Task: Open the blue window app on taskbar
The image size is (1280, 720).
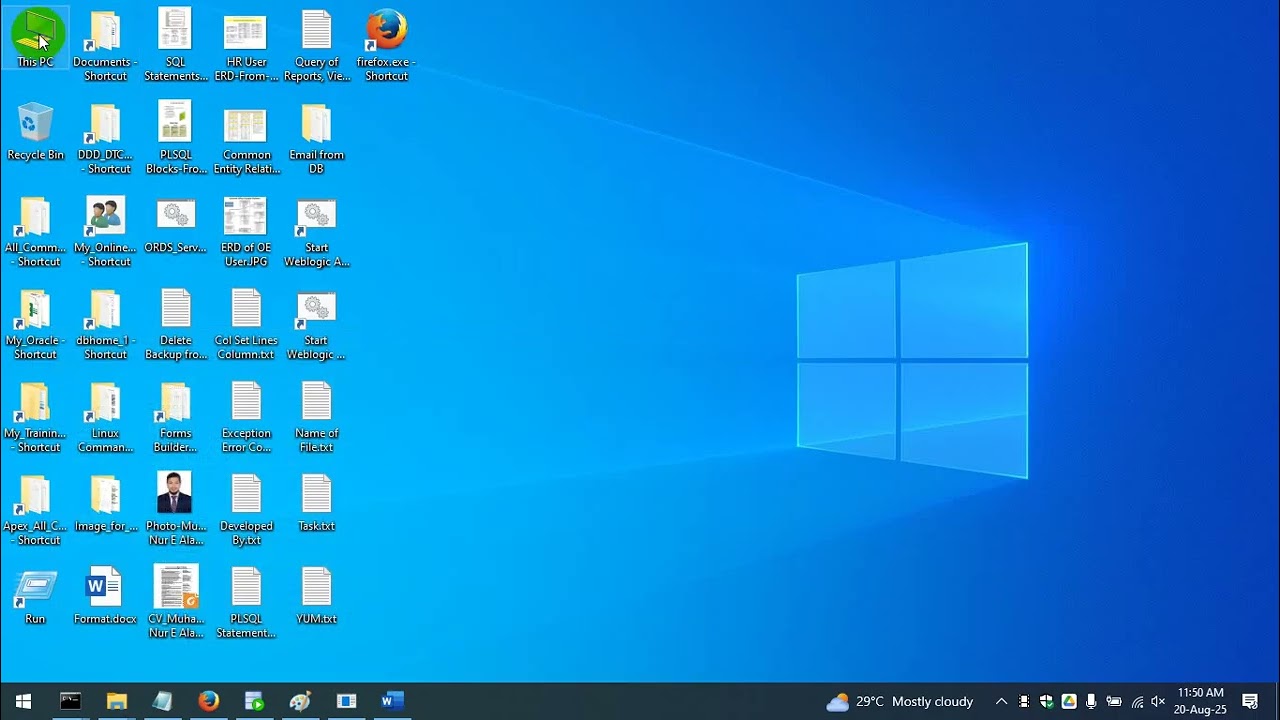Action: 346,701
